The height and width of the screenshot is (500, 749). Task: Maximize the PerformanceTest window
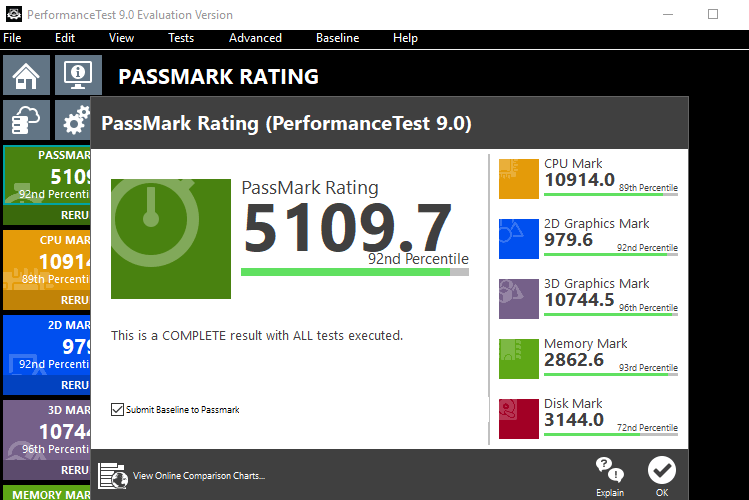(713, 14)
